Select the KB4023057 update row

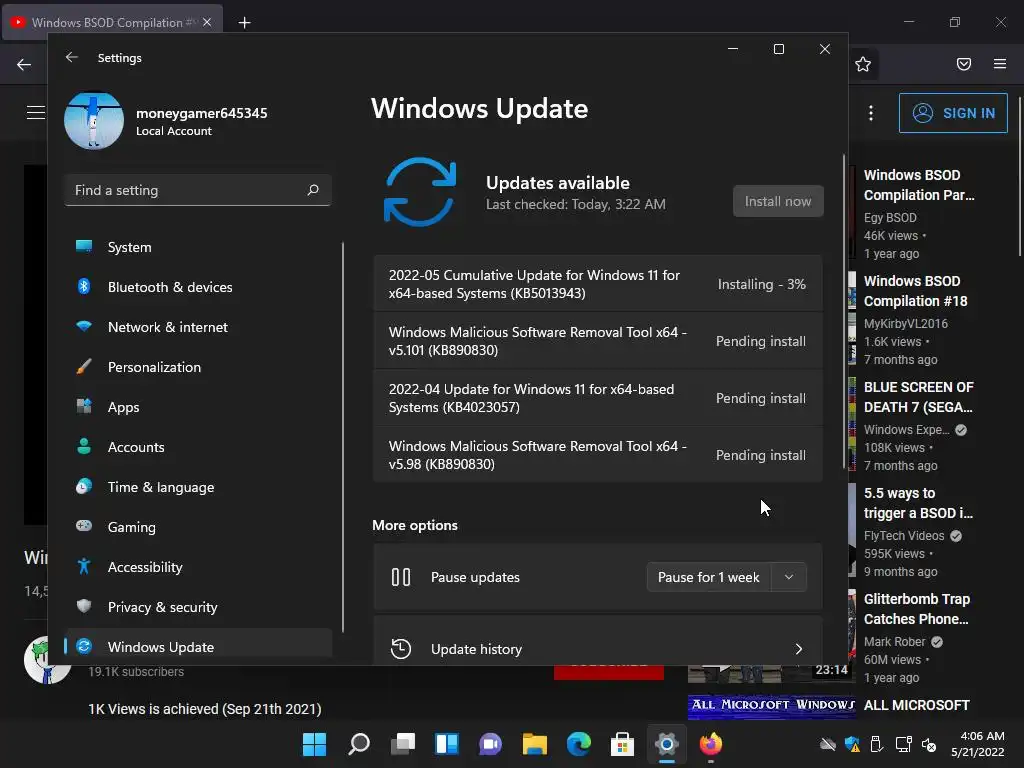[598, 398]
